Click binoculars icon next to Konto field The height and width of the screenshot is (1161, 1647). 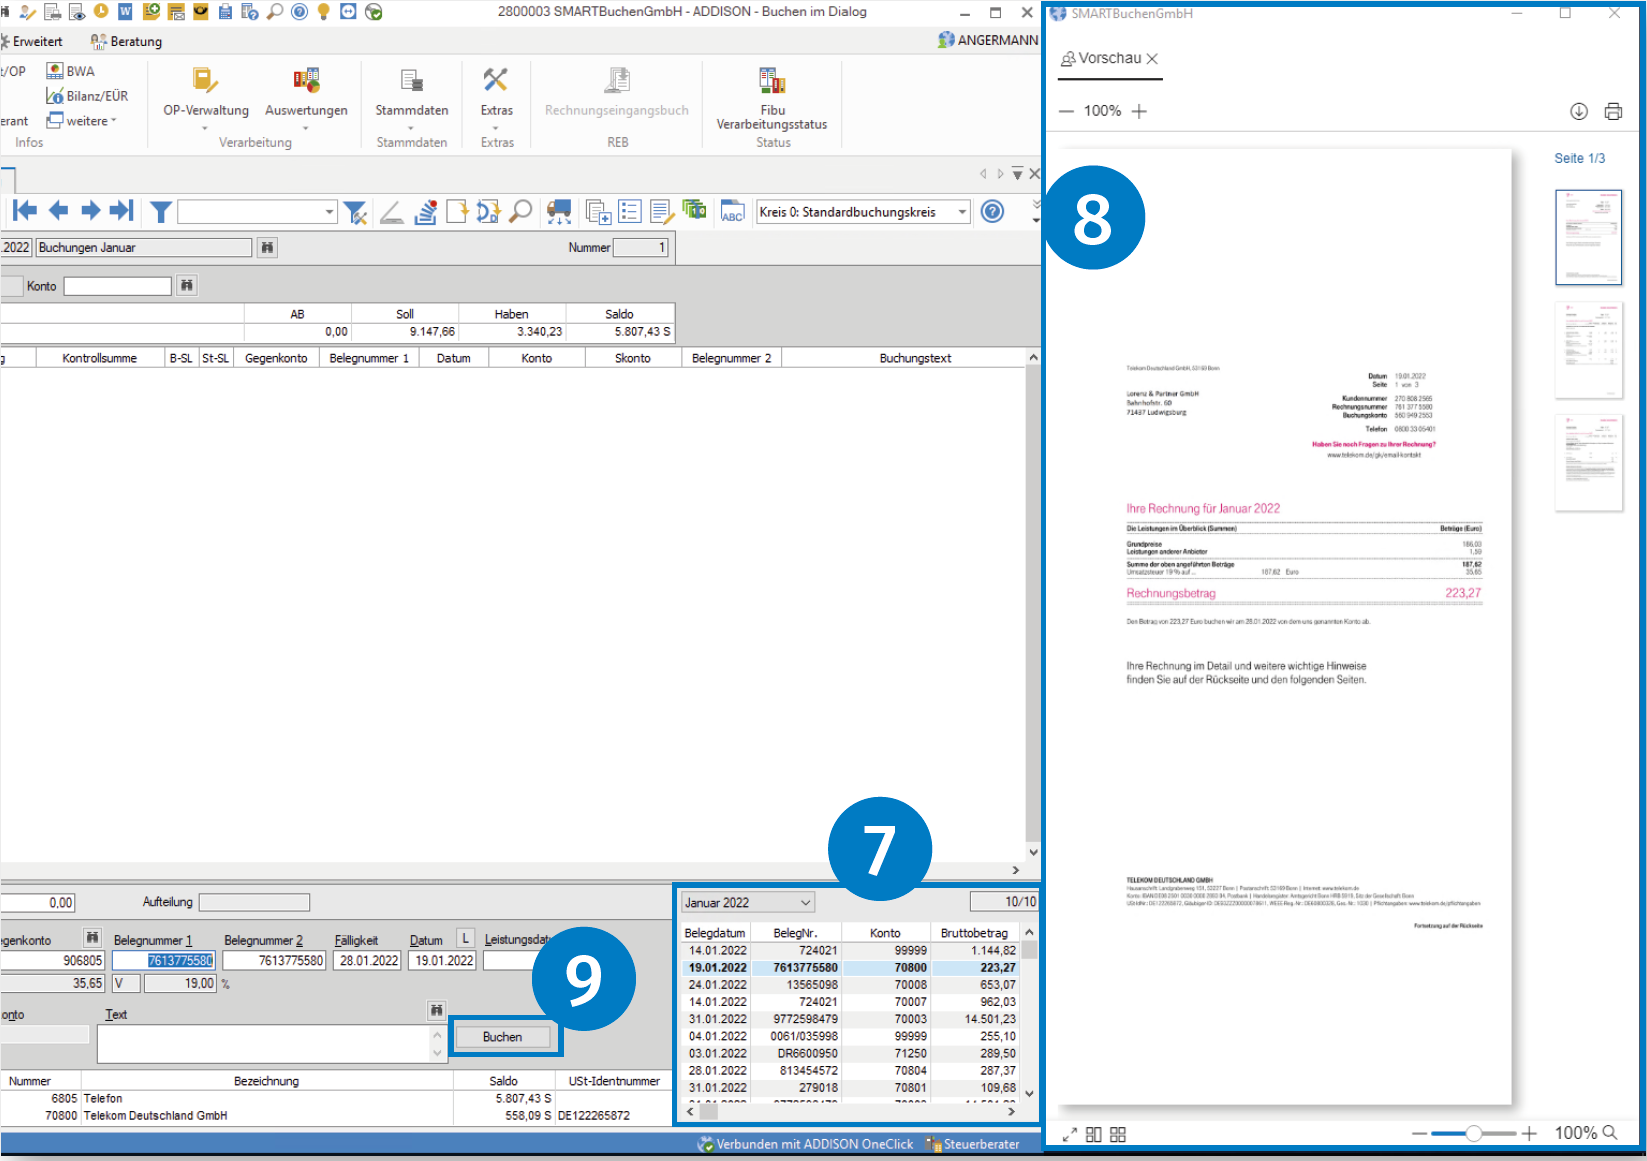(x=186, y=285)
